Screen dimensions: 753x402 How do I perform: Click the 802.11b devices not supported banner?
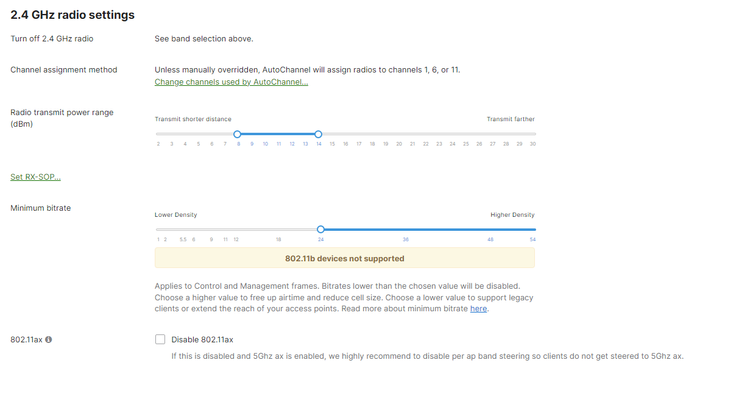(x=345, y=258)
